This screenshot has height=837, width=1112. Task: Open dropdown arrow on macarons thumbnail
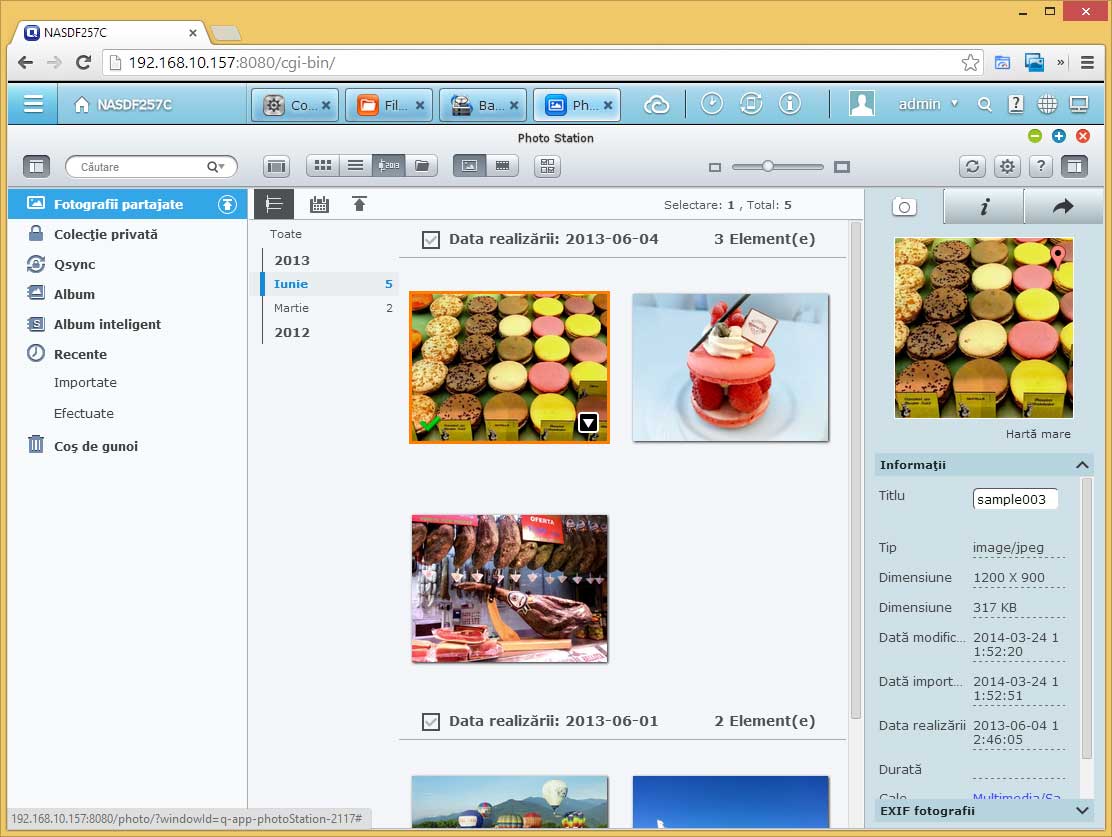click(x=588, y=423)
